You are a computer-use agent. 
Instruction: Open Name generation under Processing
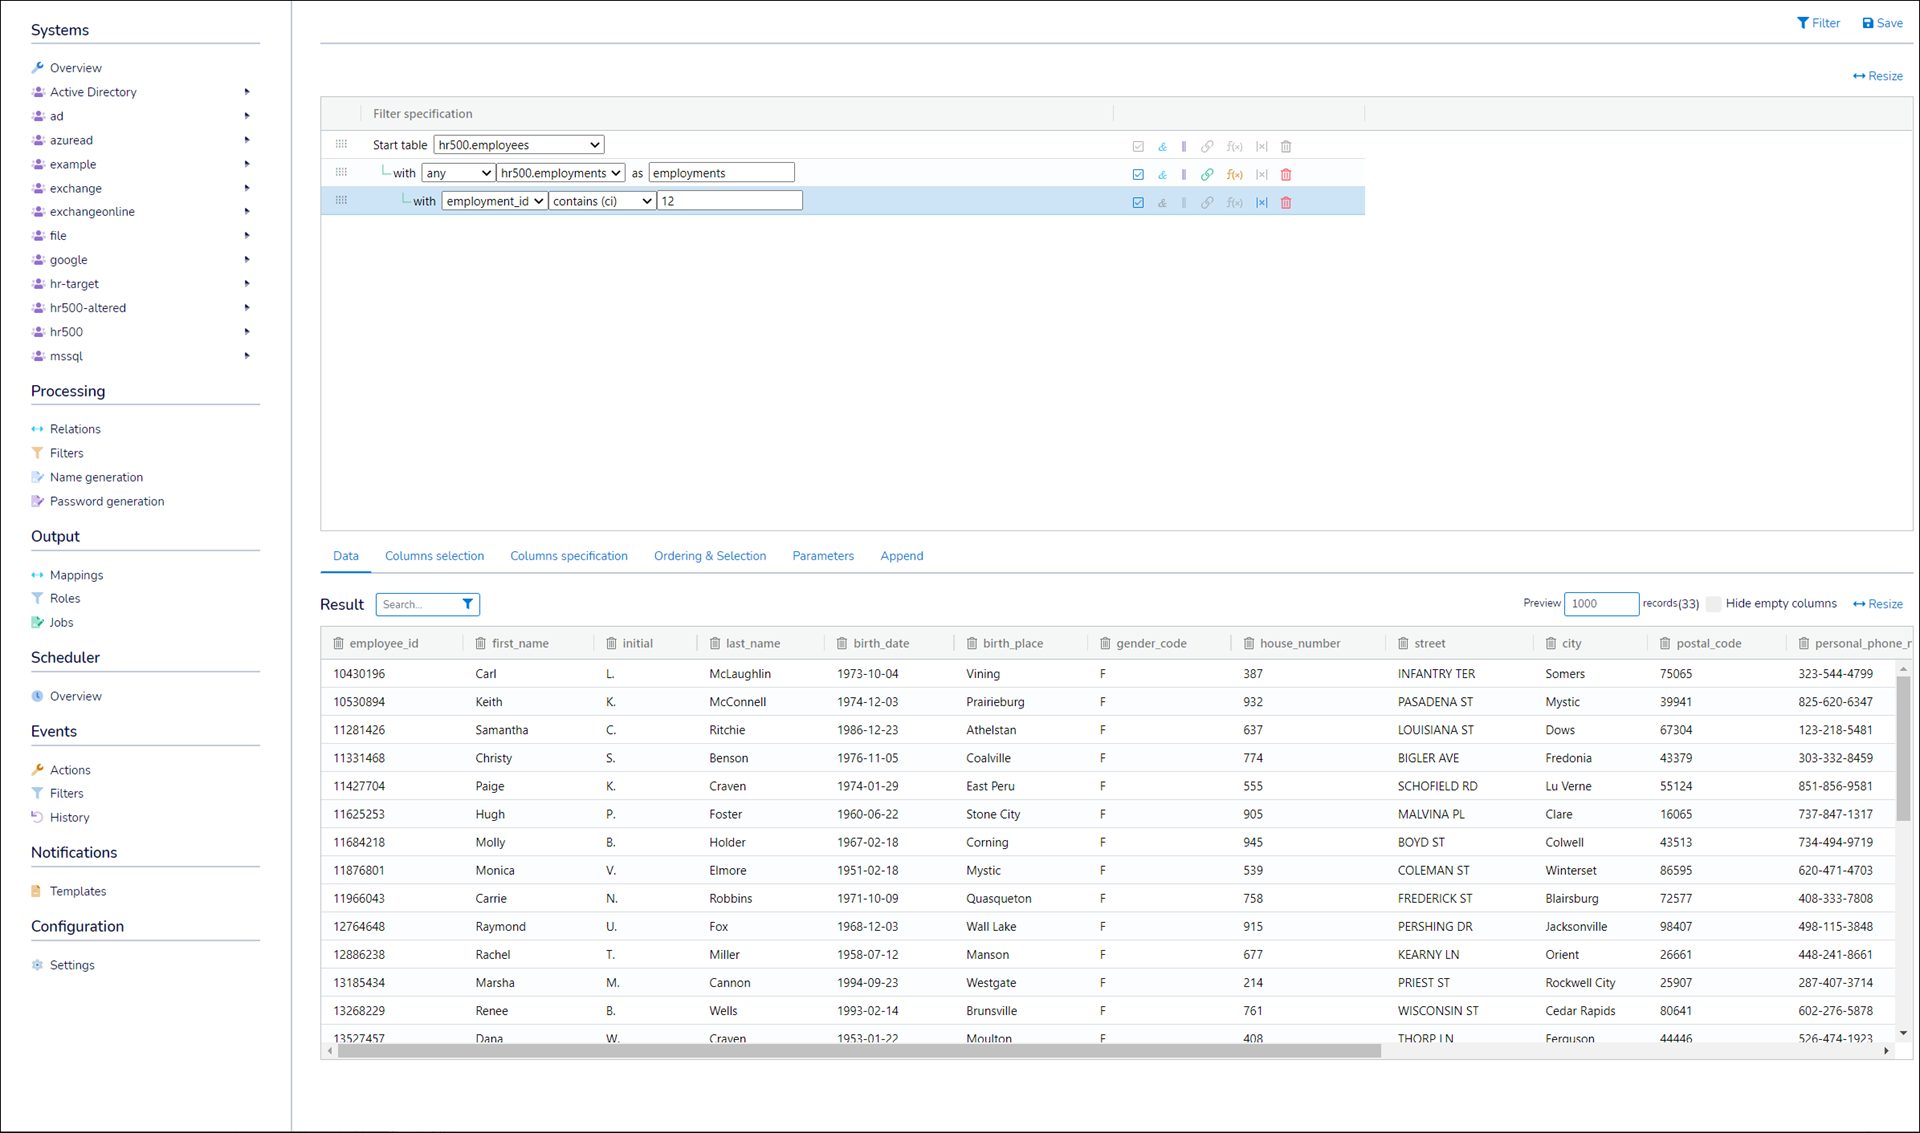click(96, 477)
